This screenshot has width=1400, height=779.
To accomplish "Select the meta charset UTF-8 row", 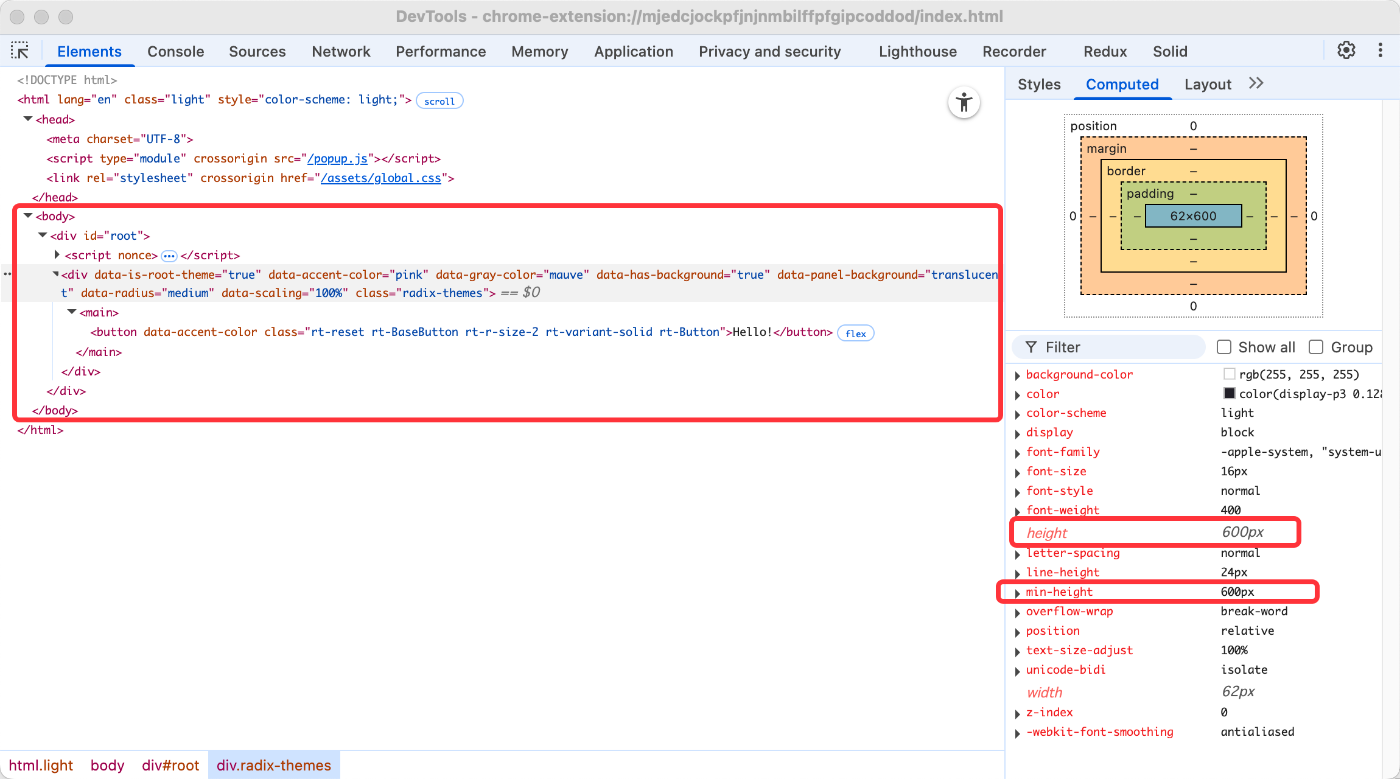I will point(120,139).
